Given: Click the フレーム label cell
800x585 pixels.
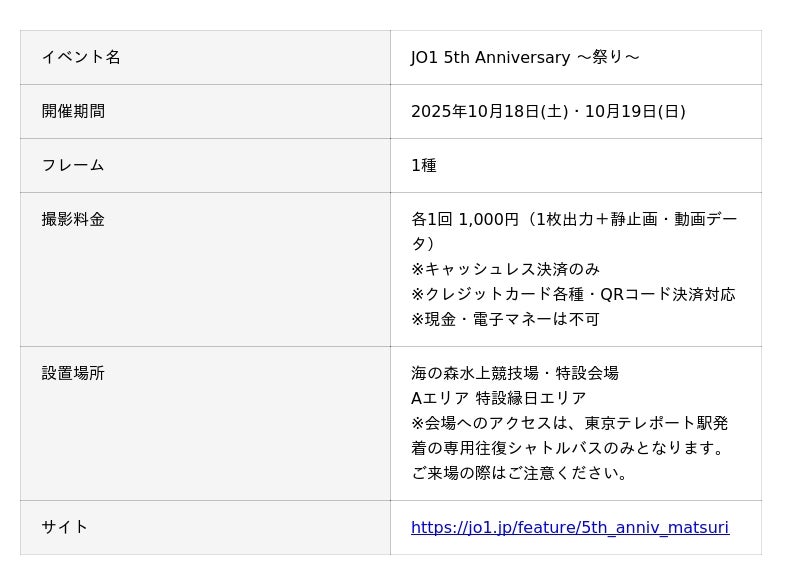Looking at the screenshot, I should [73, 165].
